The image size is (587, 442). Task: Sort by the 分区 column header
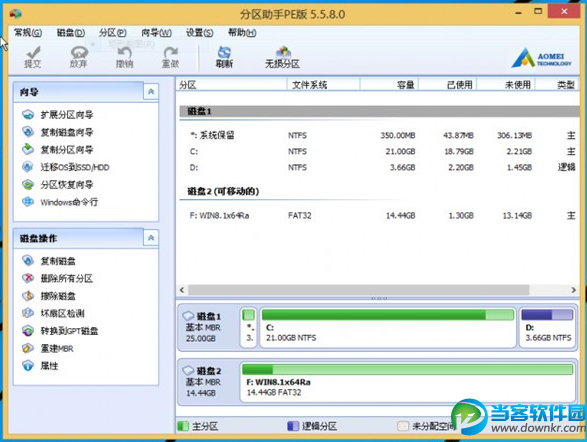click(x=231, y=85)
